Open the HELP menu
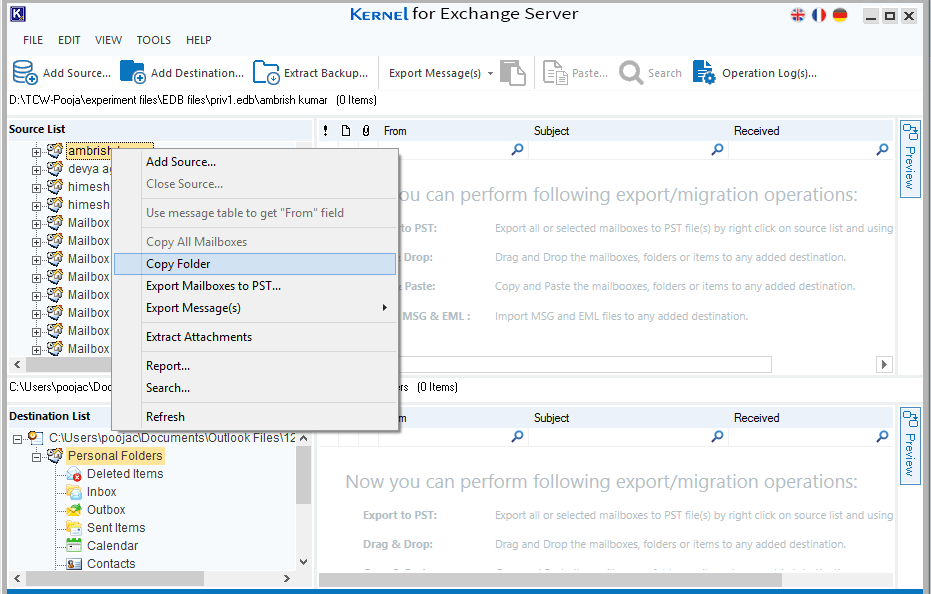Viewport: 931px width, 594px height. click(x=198, y=40)
